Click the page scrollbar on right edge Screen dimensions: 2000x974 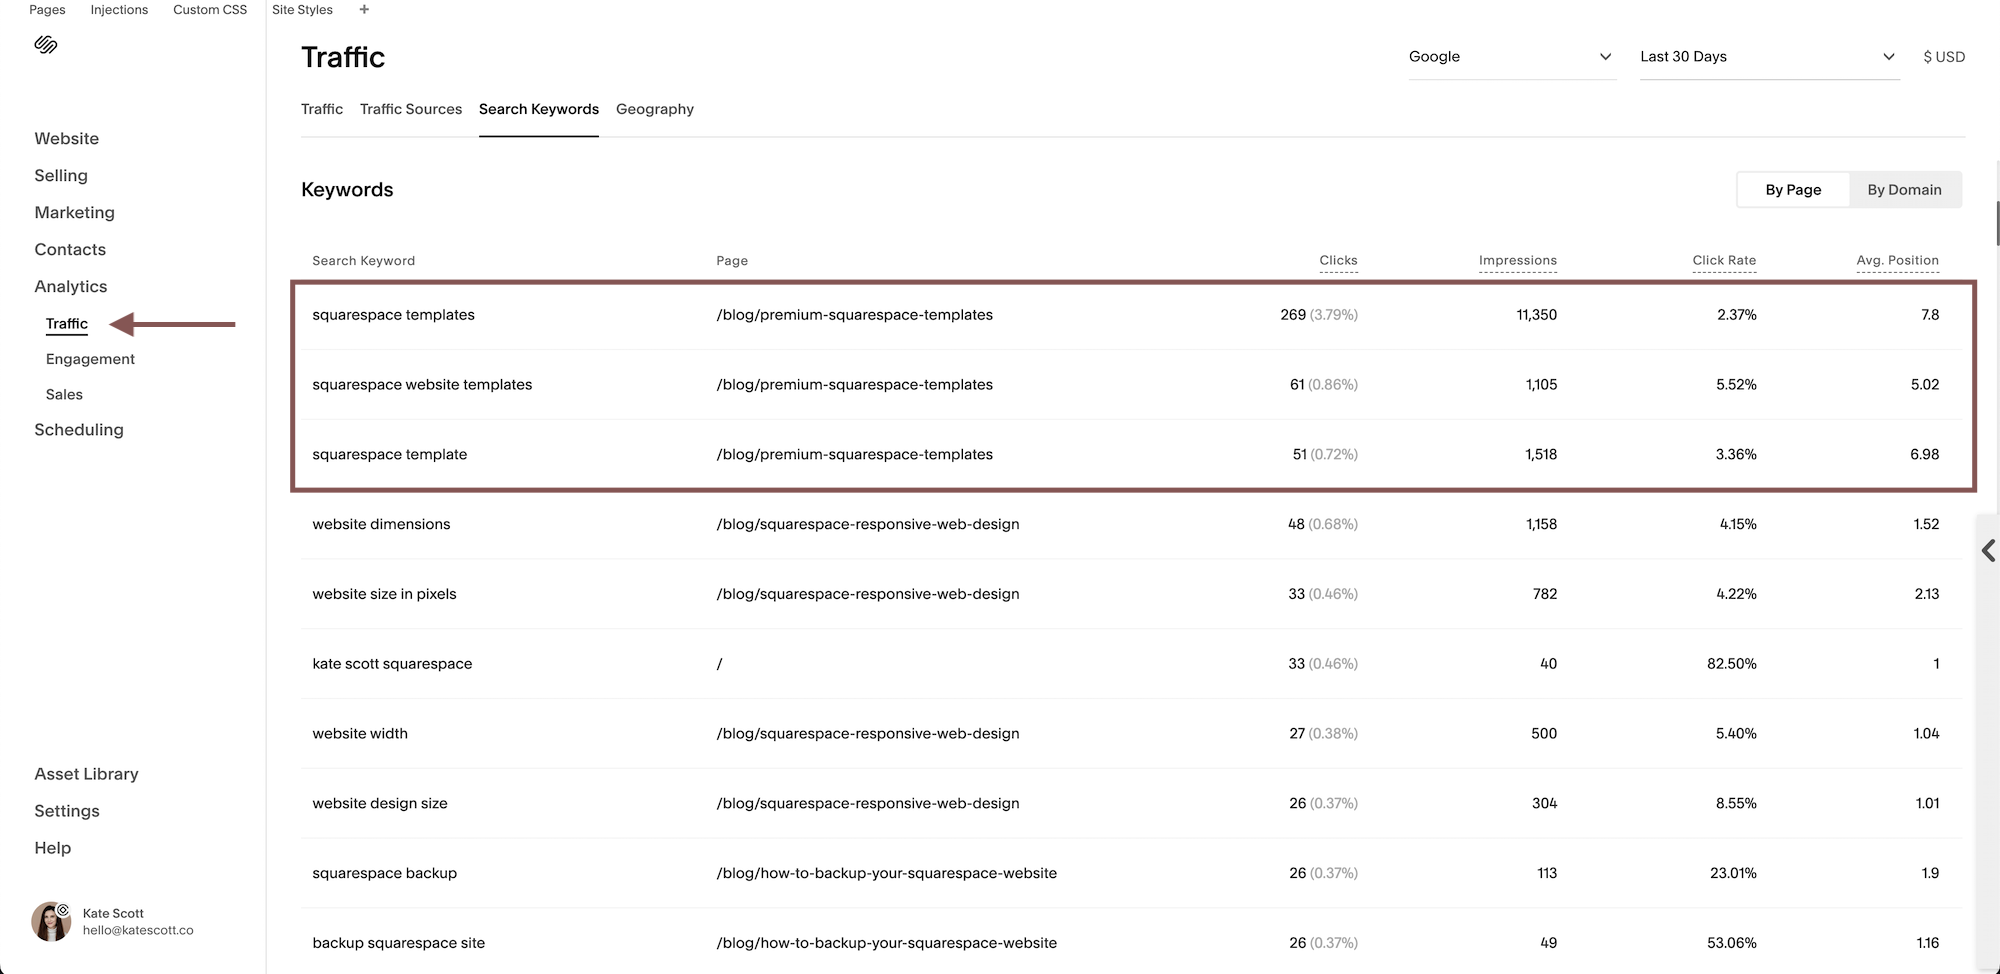[x=1997, y=222]
